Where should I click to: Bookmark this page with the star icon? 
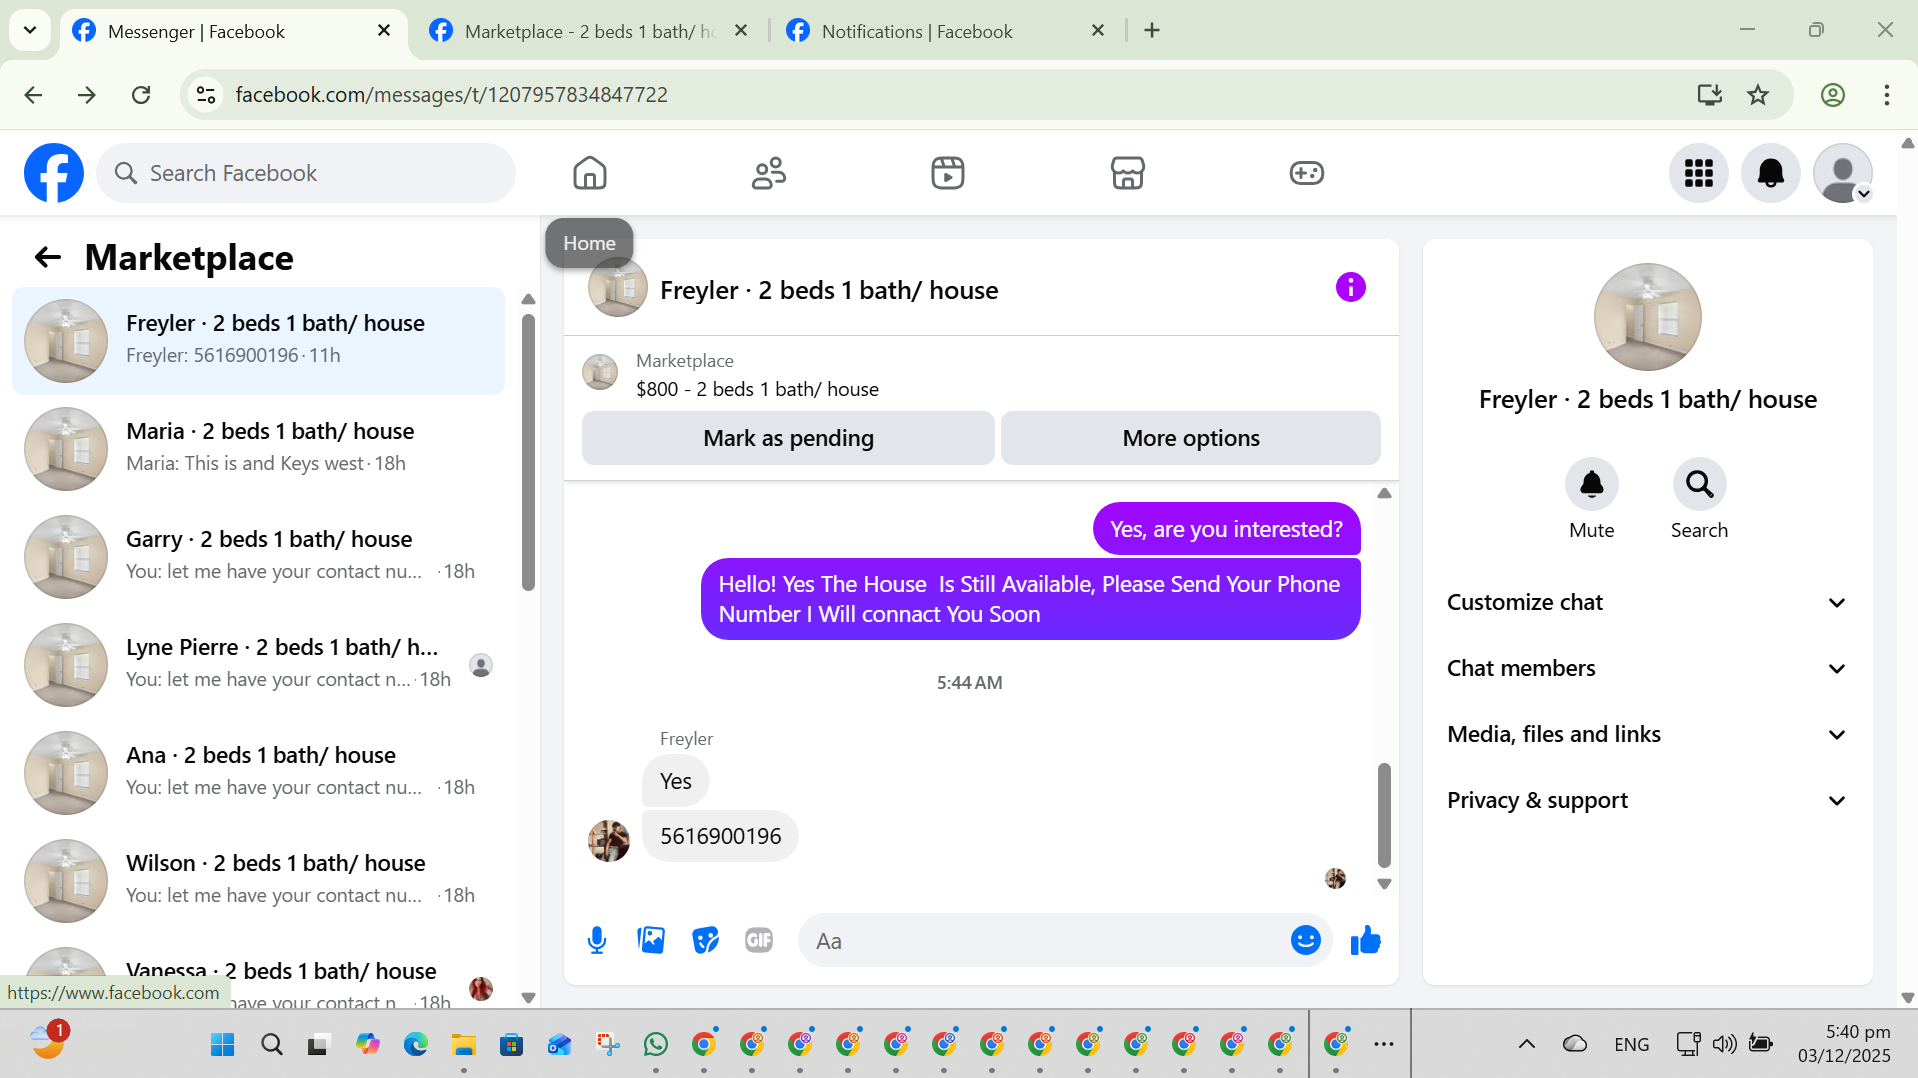coord(1757,95)
